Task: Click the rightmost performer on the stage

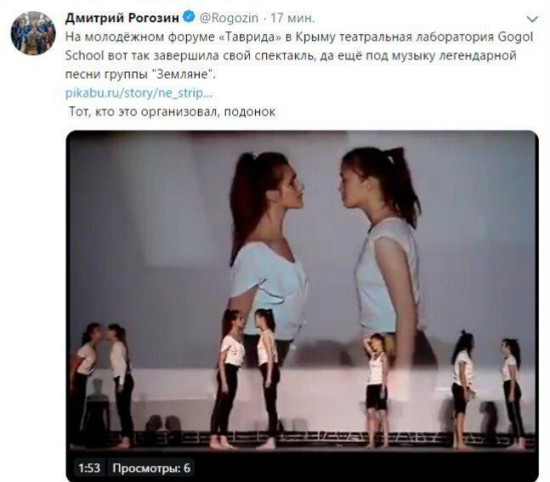Action: (513, 393)
